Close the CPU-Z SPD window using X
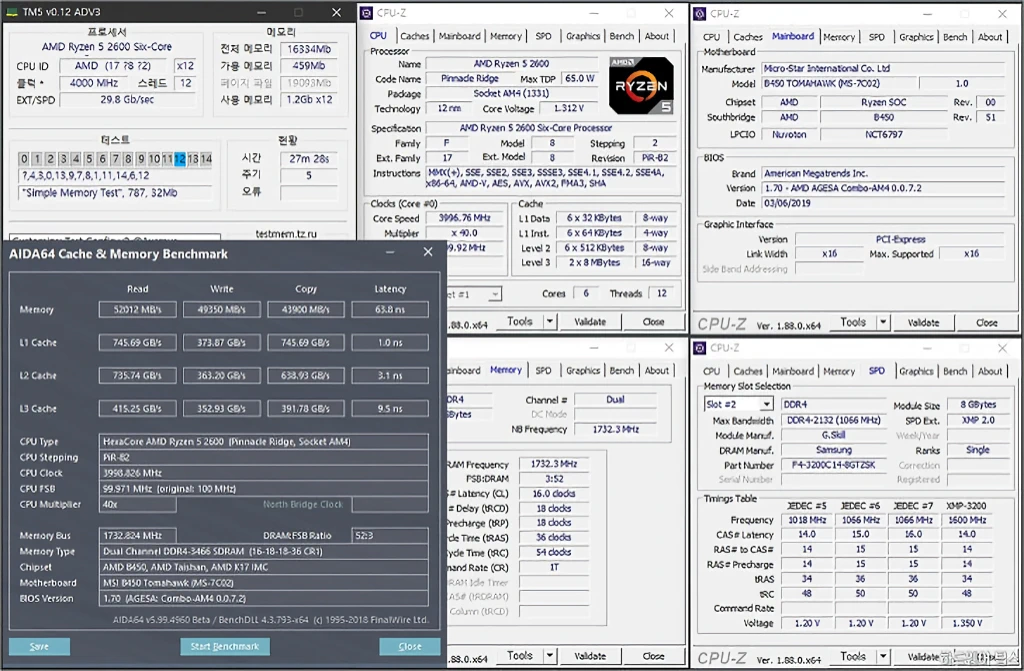This screenshot has width=1024, height=671. 1002,348
